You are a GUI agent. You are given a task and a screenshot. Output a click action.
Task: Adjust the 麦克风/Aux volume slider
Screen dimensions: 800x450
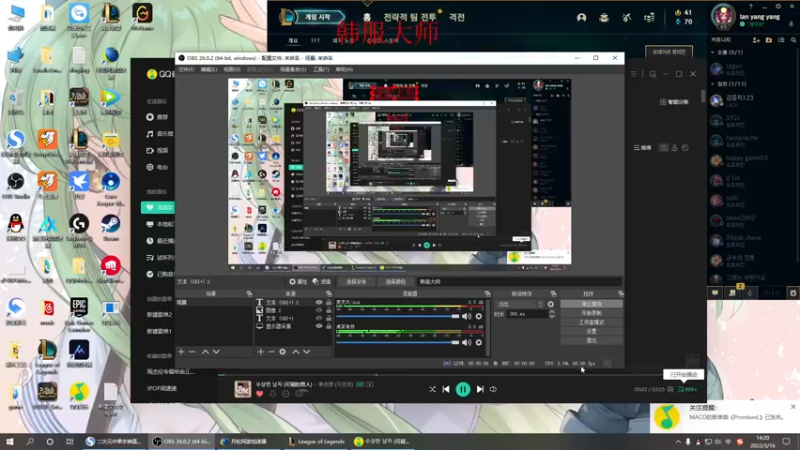[398, 316]
